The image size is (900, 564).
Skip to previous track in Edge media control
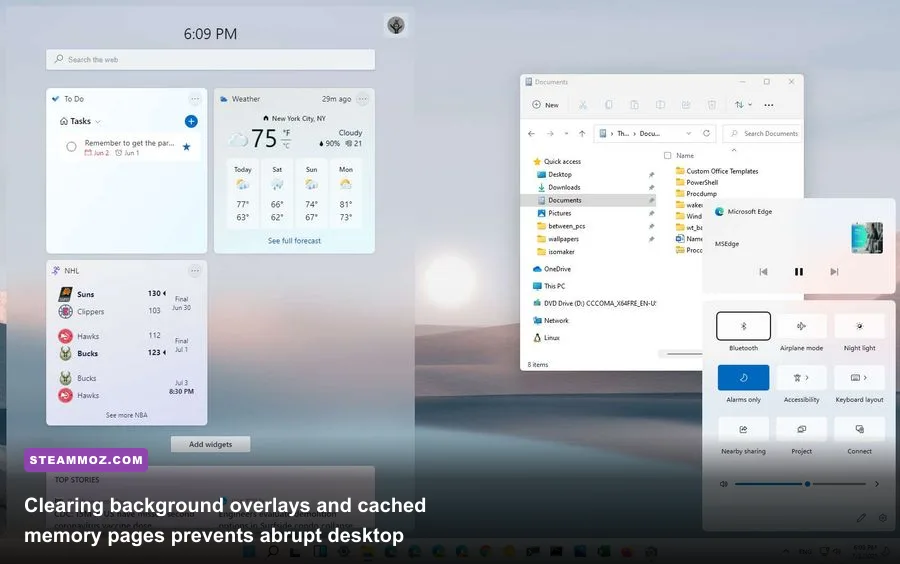click(763, 271)
